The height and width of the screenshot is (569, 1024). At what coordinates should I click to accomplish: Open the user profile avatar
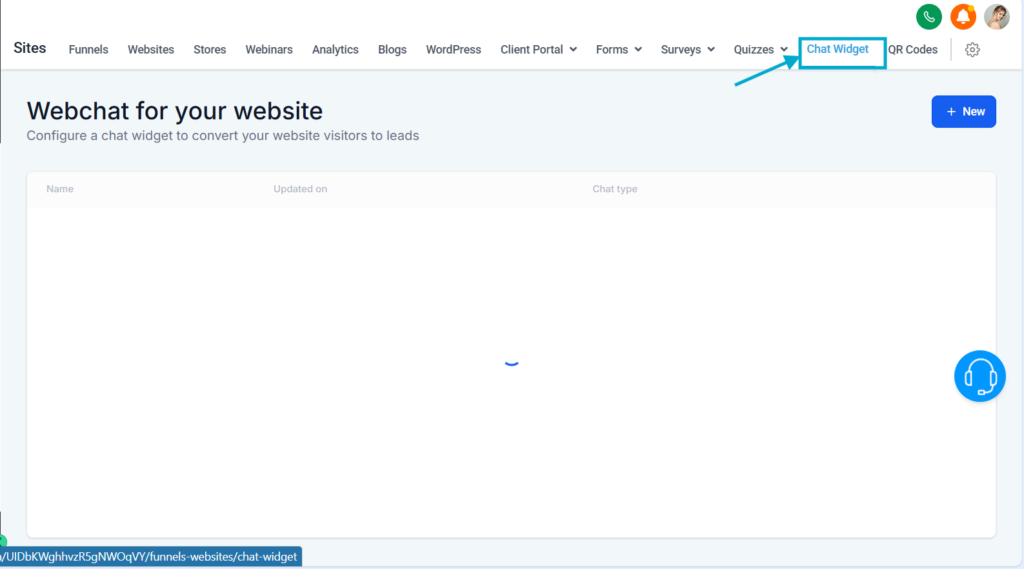(996, 17)
